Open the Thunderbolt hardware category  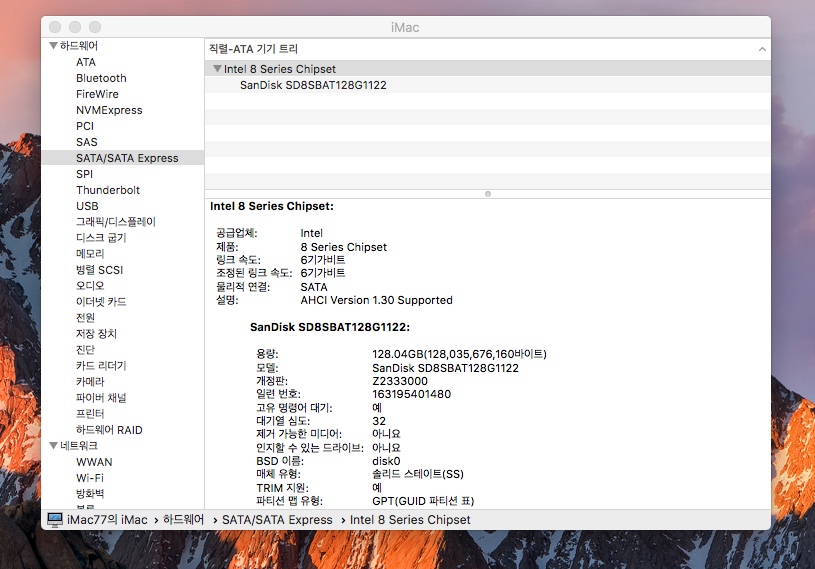tap(108, 190)
